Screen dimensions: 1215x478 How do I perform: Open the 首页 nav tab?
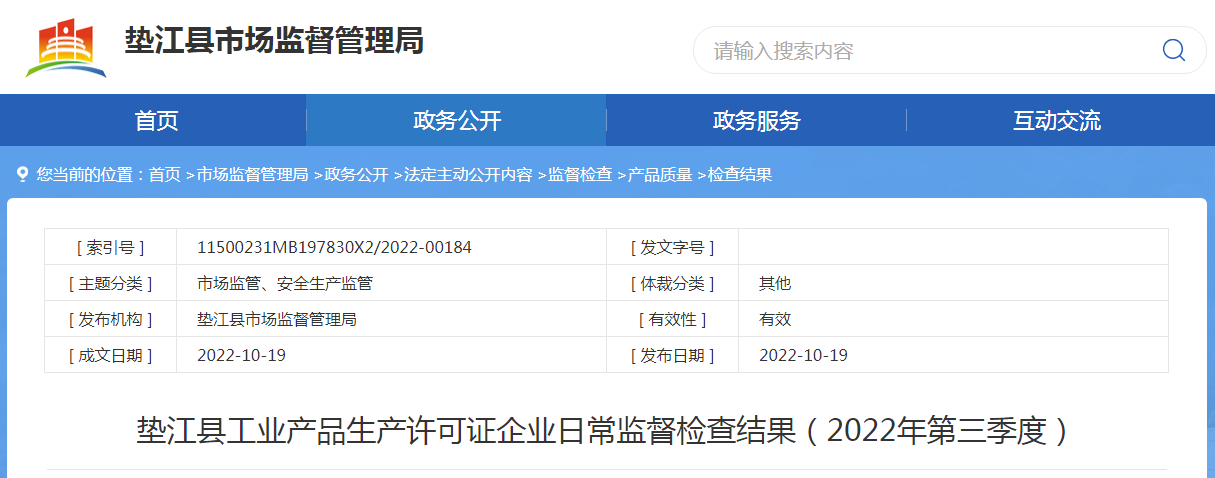(156, 121)
